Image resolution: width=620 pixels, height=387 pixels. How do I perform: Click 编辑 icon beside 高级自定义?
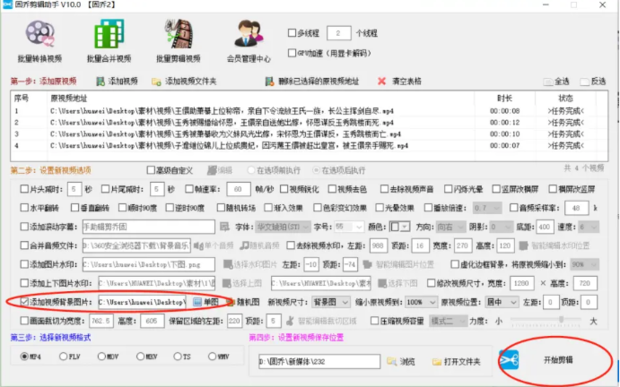212,170
